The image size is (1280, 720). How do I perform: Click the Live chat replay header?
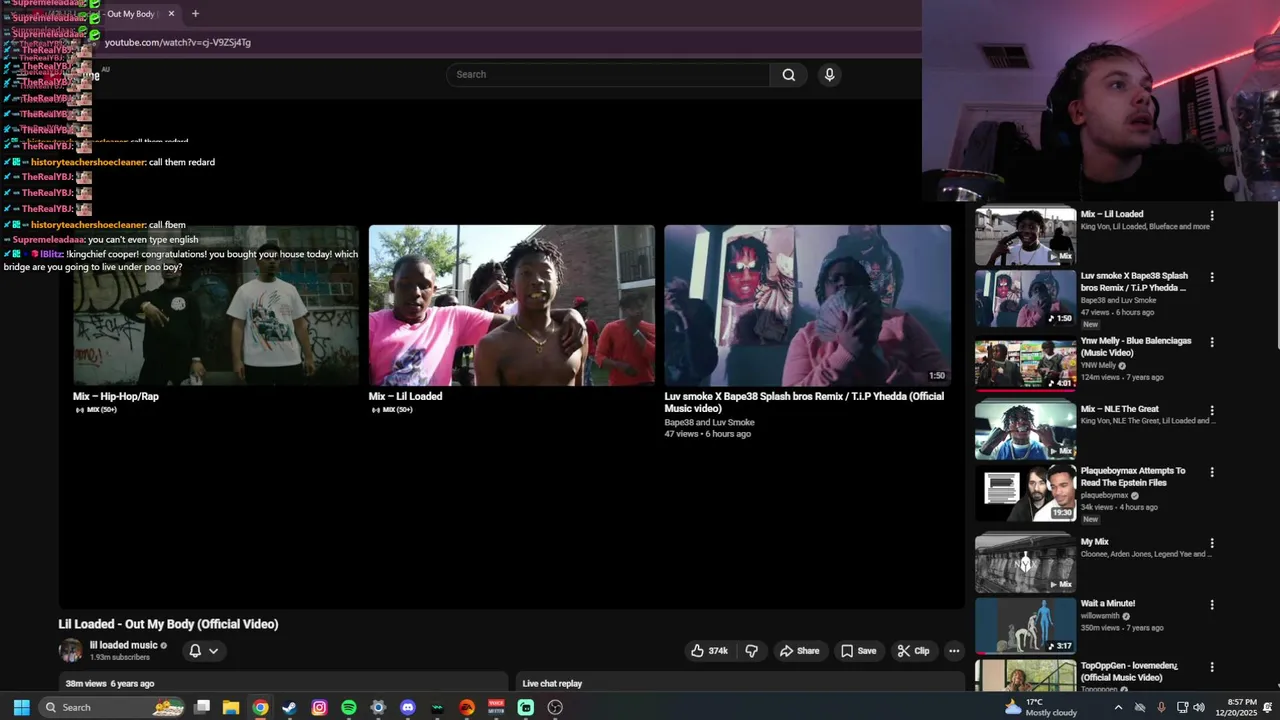pos(552,684)
